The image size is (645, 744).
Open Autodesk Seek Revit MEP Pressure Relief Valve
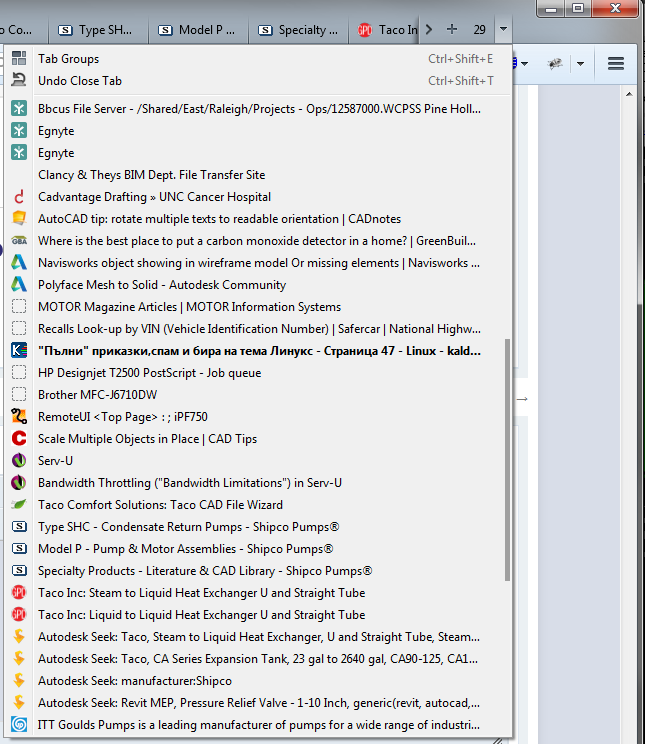point(258,703)
